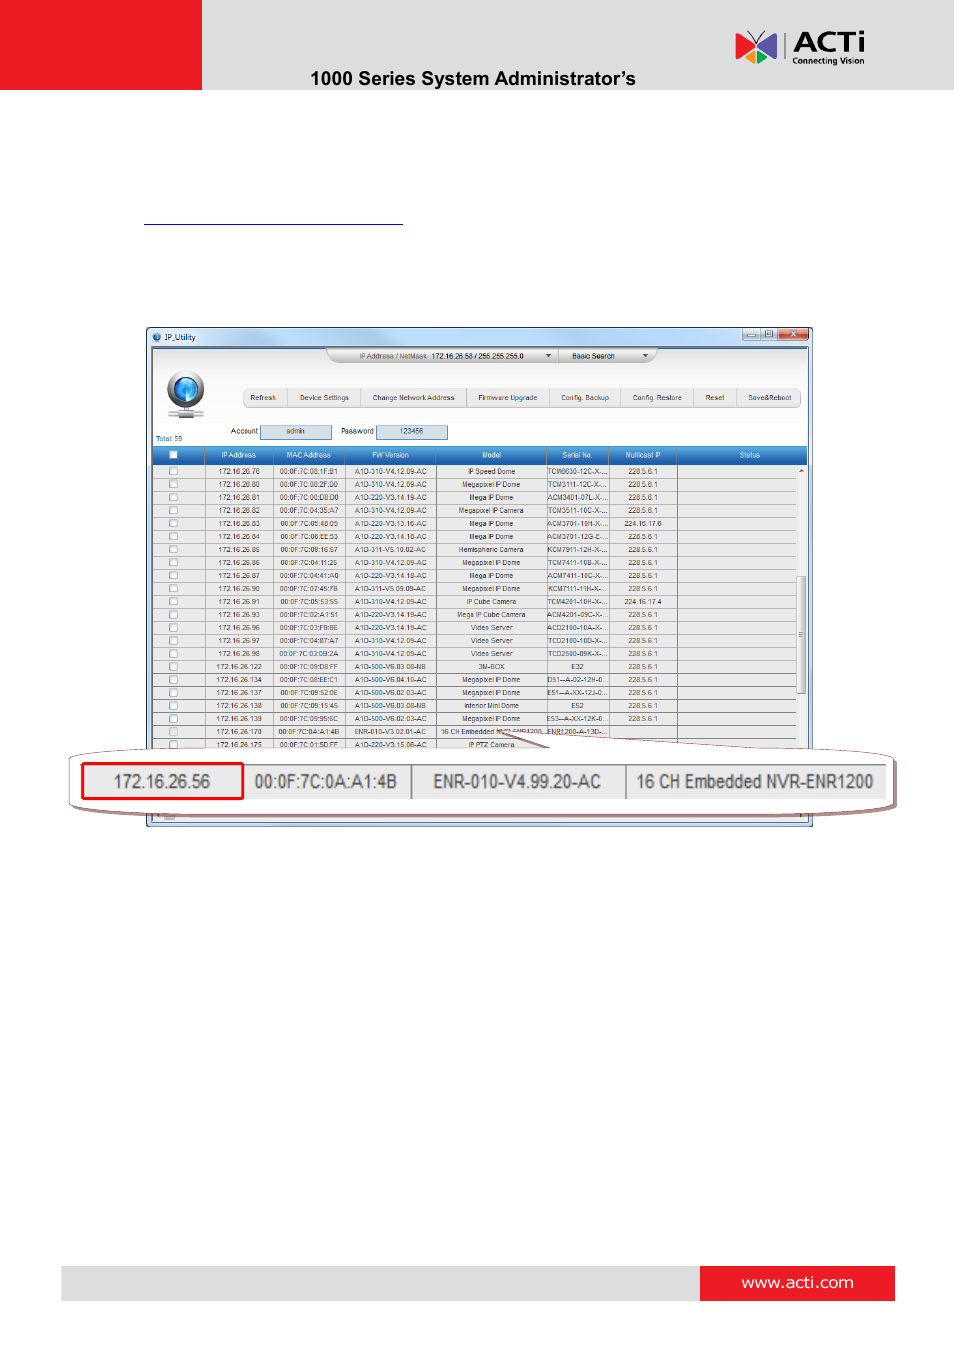Click Config. Restore
The image size is (954, 1350).
[657, 398]
